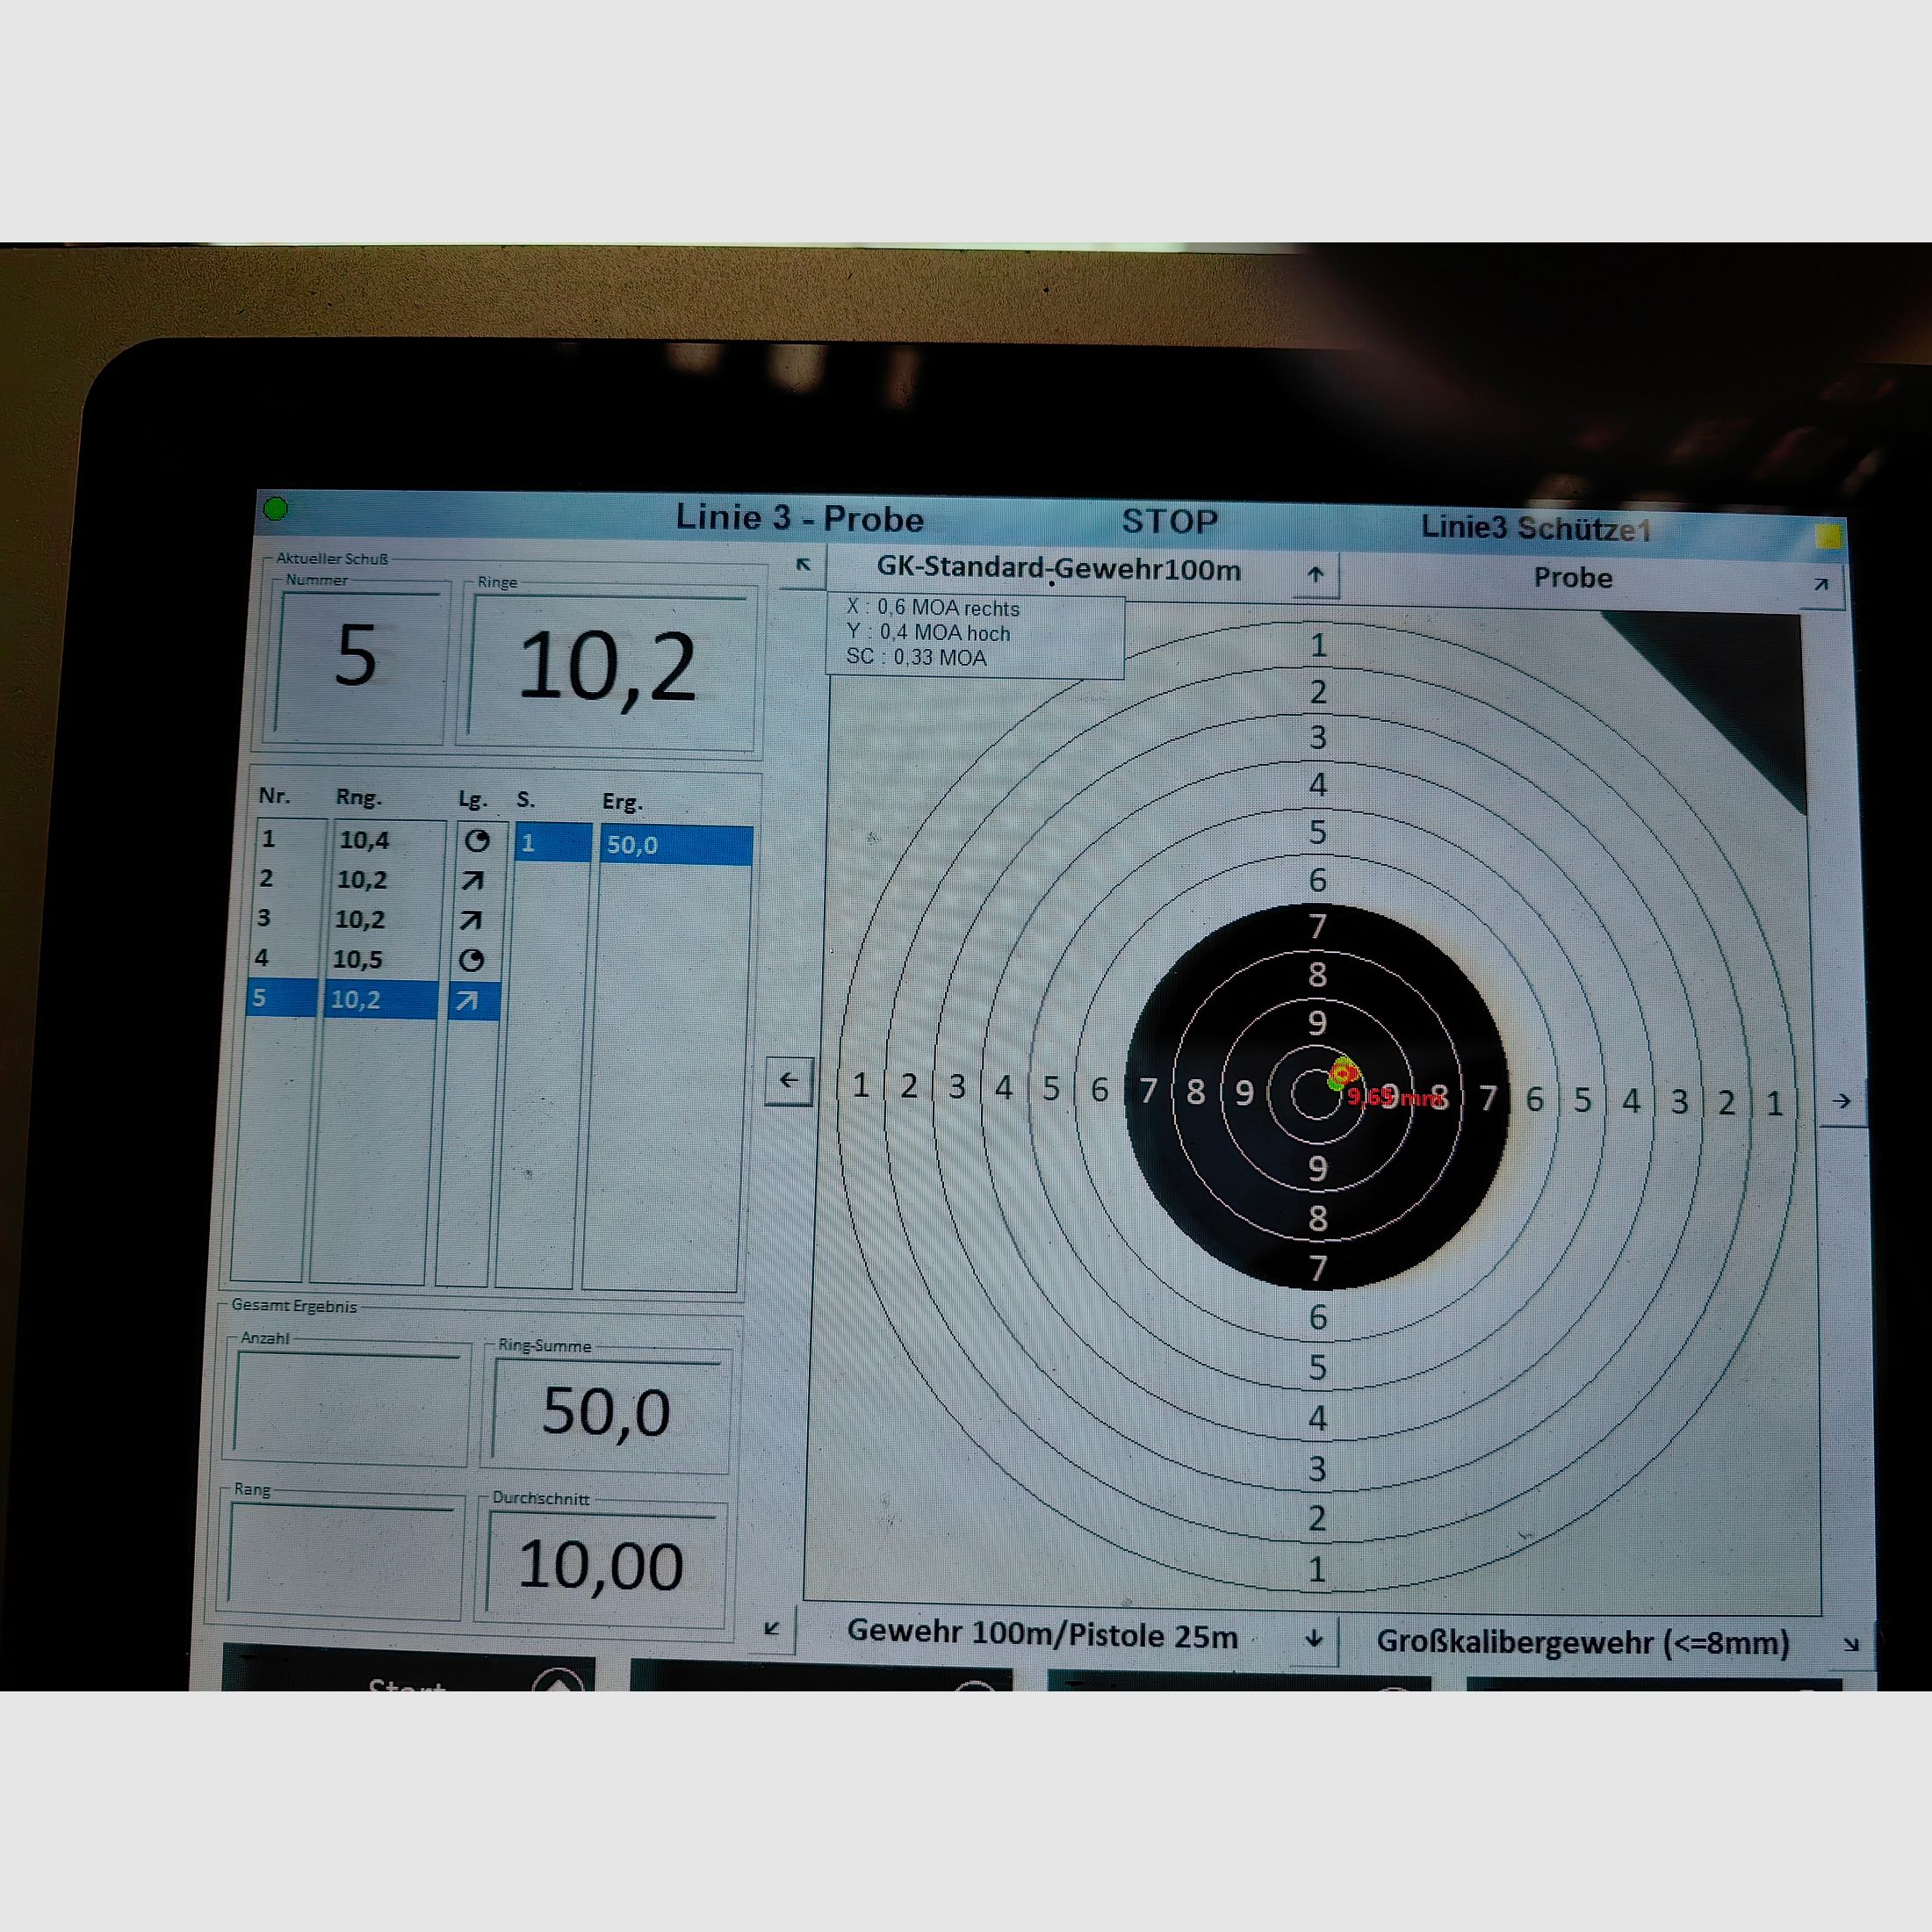
Task: Click the down-left diagonal arrow button
Action: point(772,1628)
